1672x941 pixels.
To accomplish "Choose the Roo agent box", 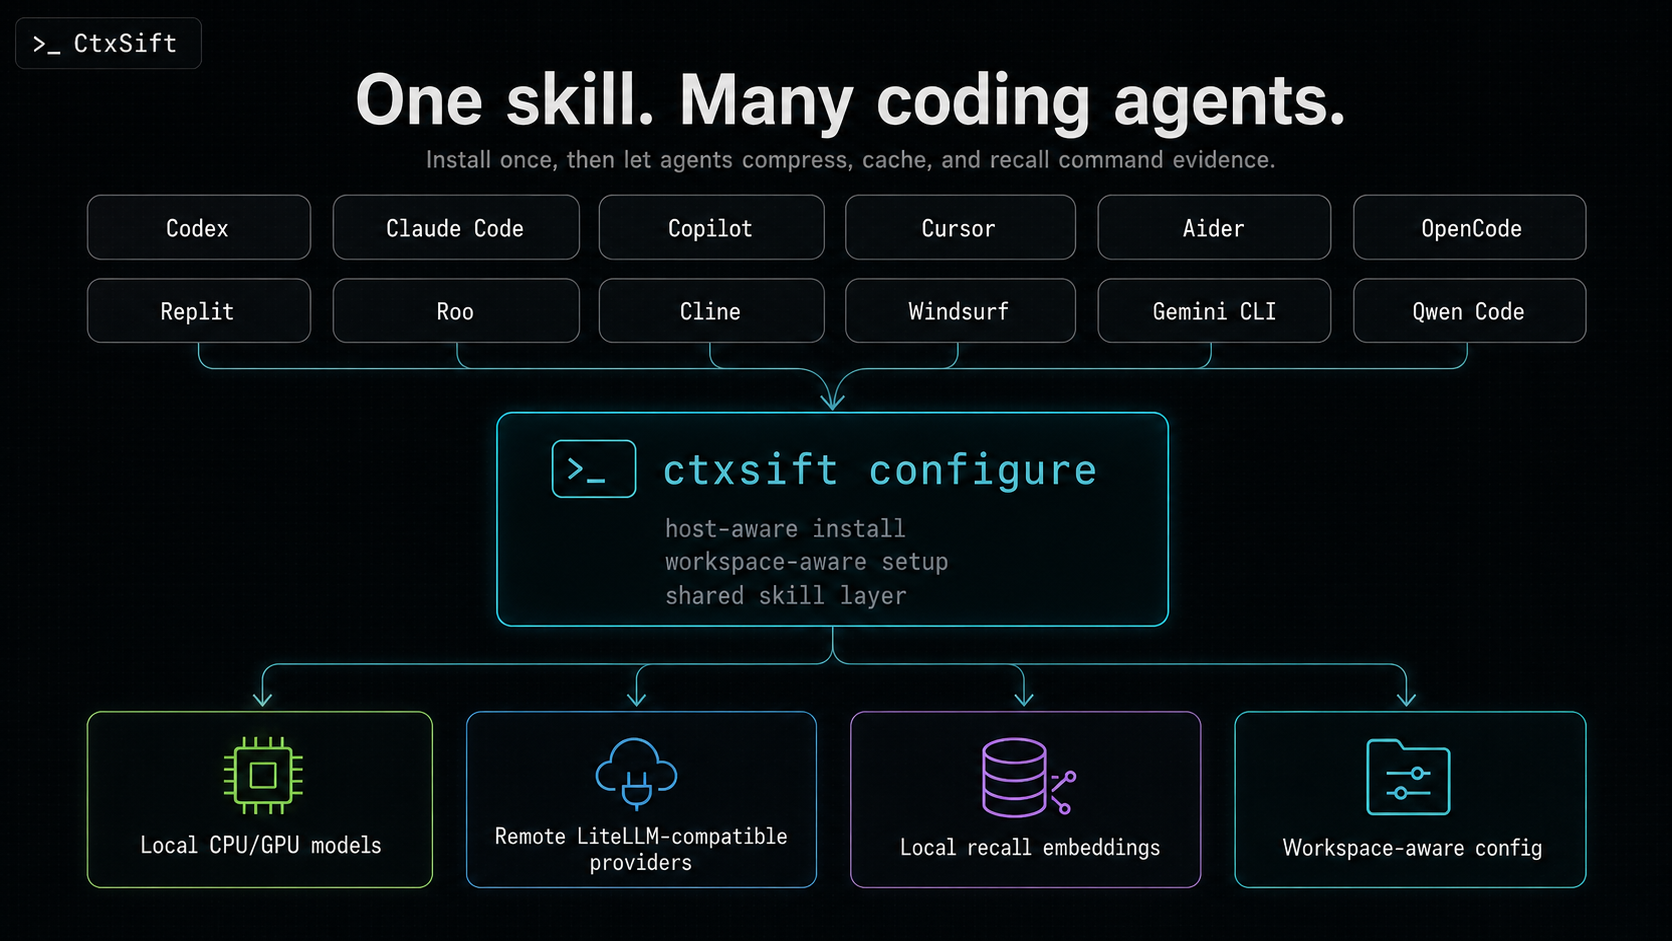I will pyautogui.click(x=456, y=310).
